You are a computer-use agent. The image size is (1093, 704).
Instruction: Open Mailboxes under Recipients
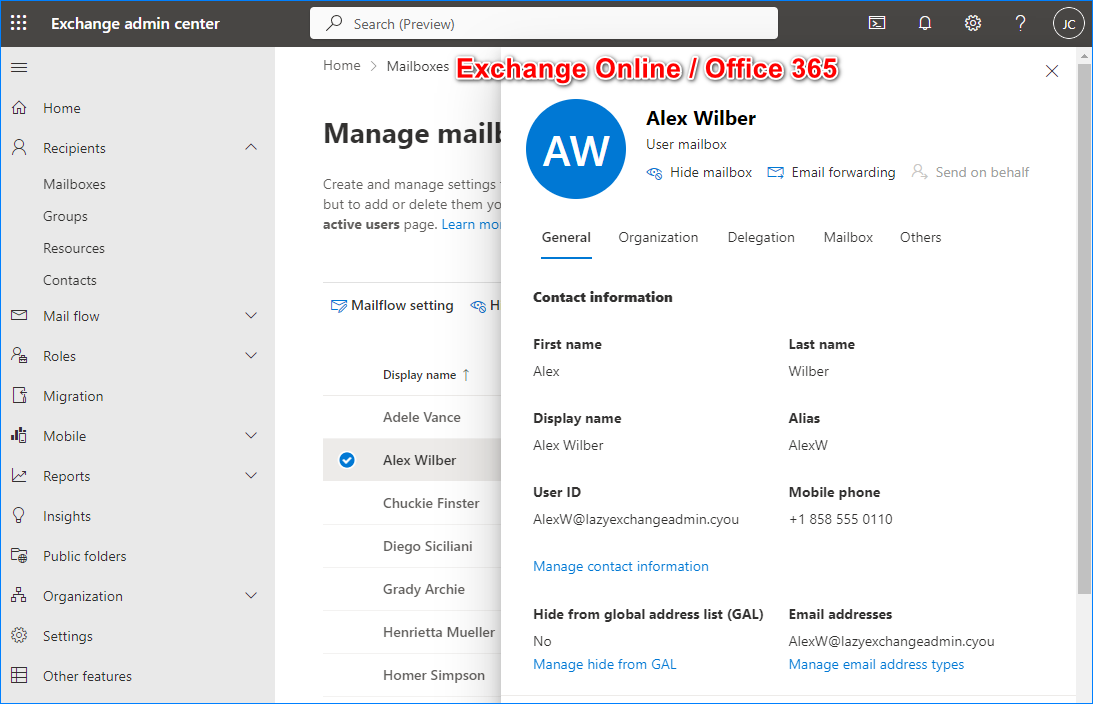click(75, 184)
